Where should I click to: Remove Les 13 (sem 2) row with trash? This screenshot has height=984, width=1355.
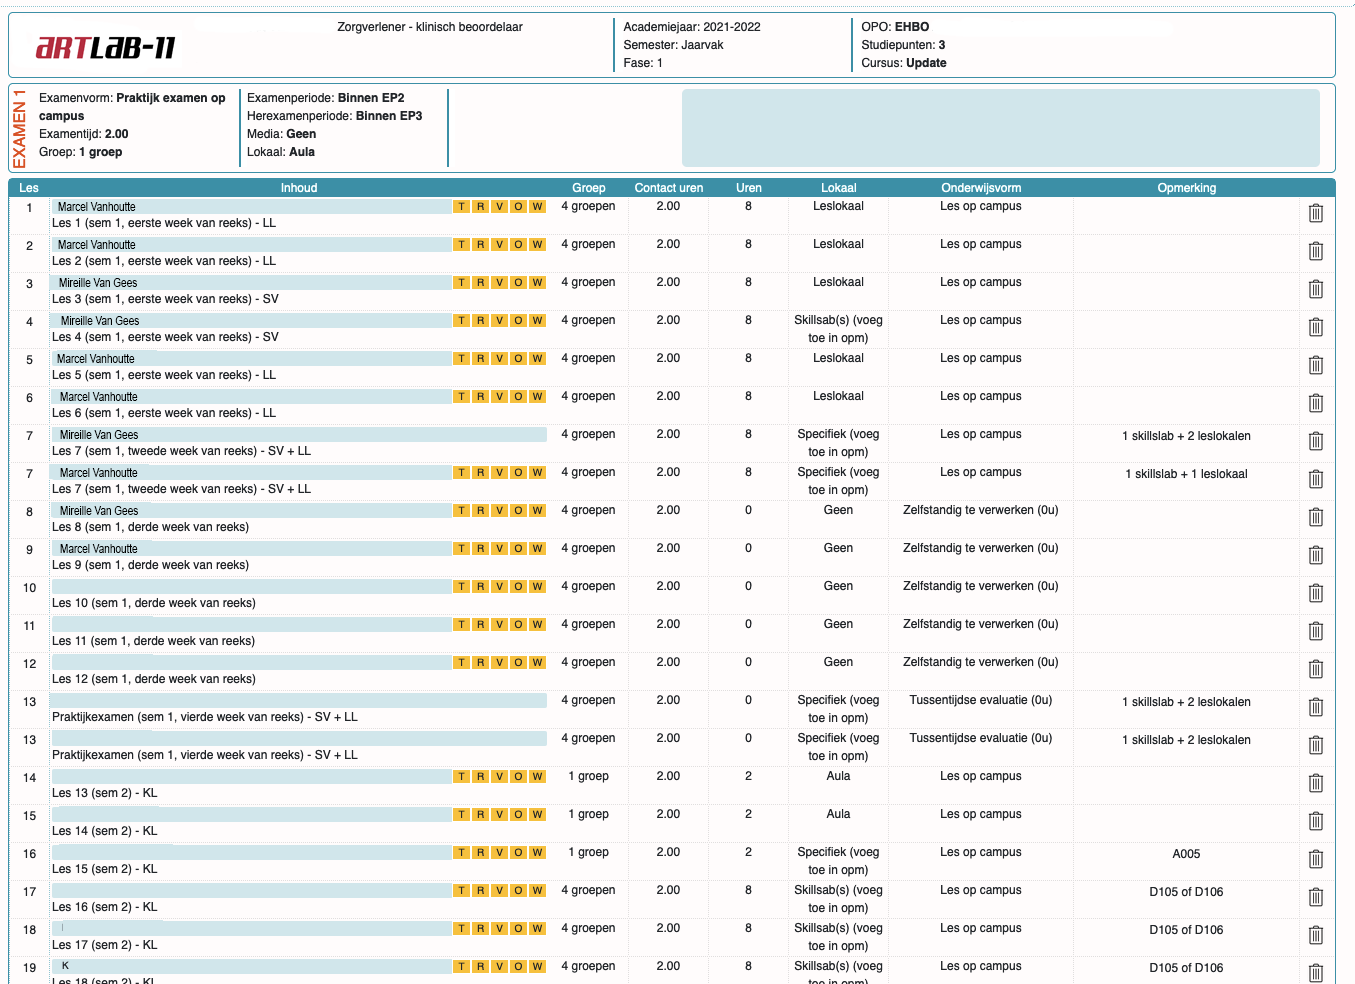(1315, 783)
